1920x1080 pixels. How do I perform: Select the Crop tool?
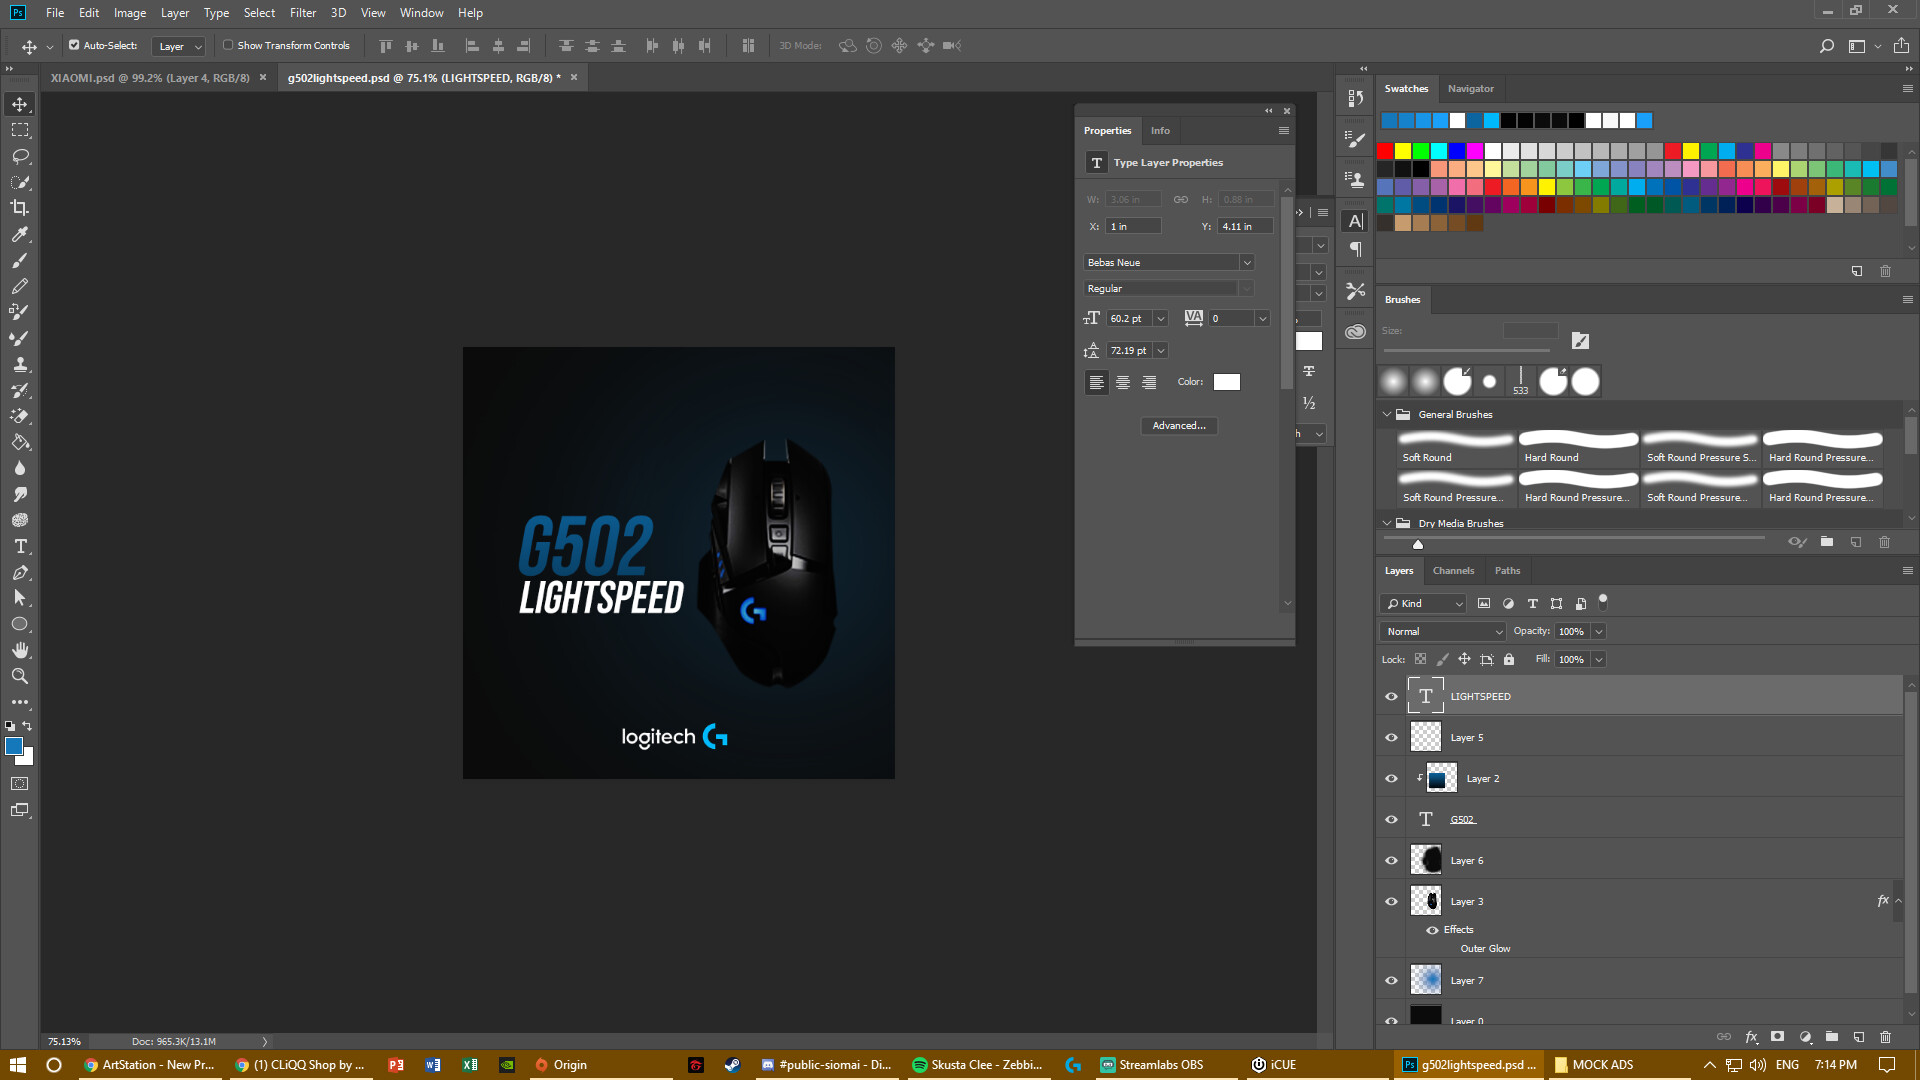(x=19, y=208)
